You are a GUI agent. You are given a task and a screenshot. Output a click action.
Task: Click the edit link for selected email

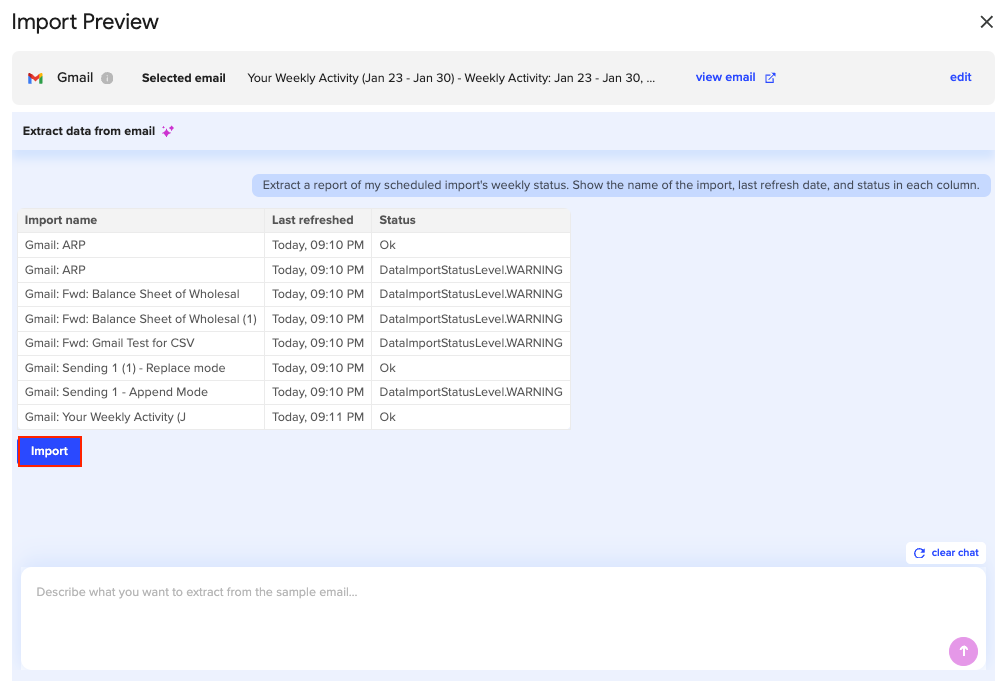pyautogui.click(x=960, y=77)
